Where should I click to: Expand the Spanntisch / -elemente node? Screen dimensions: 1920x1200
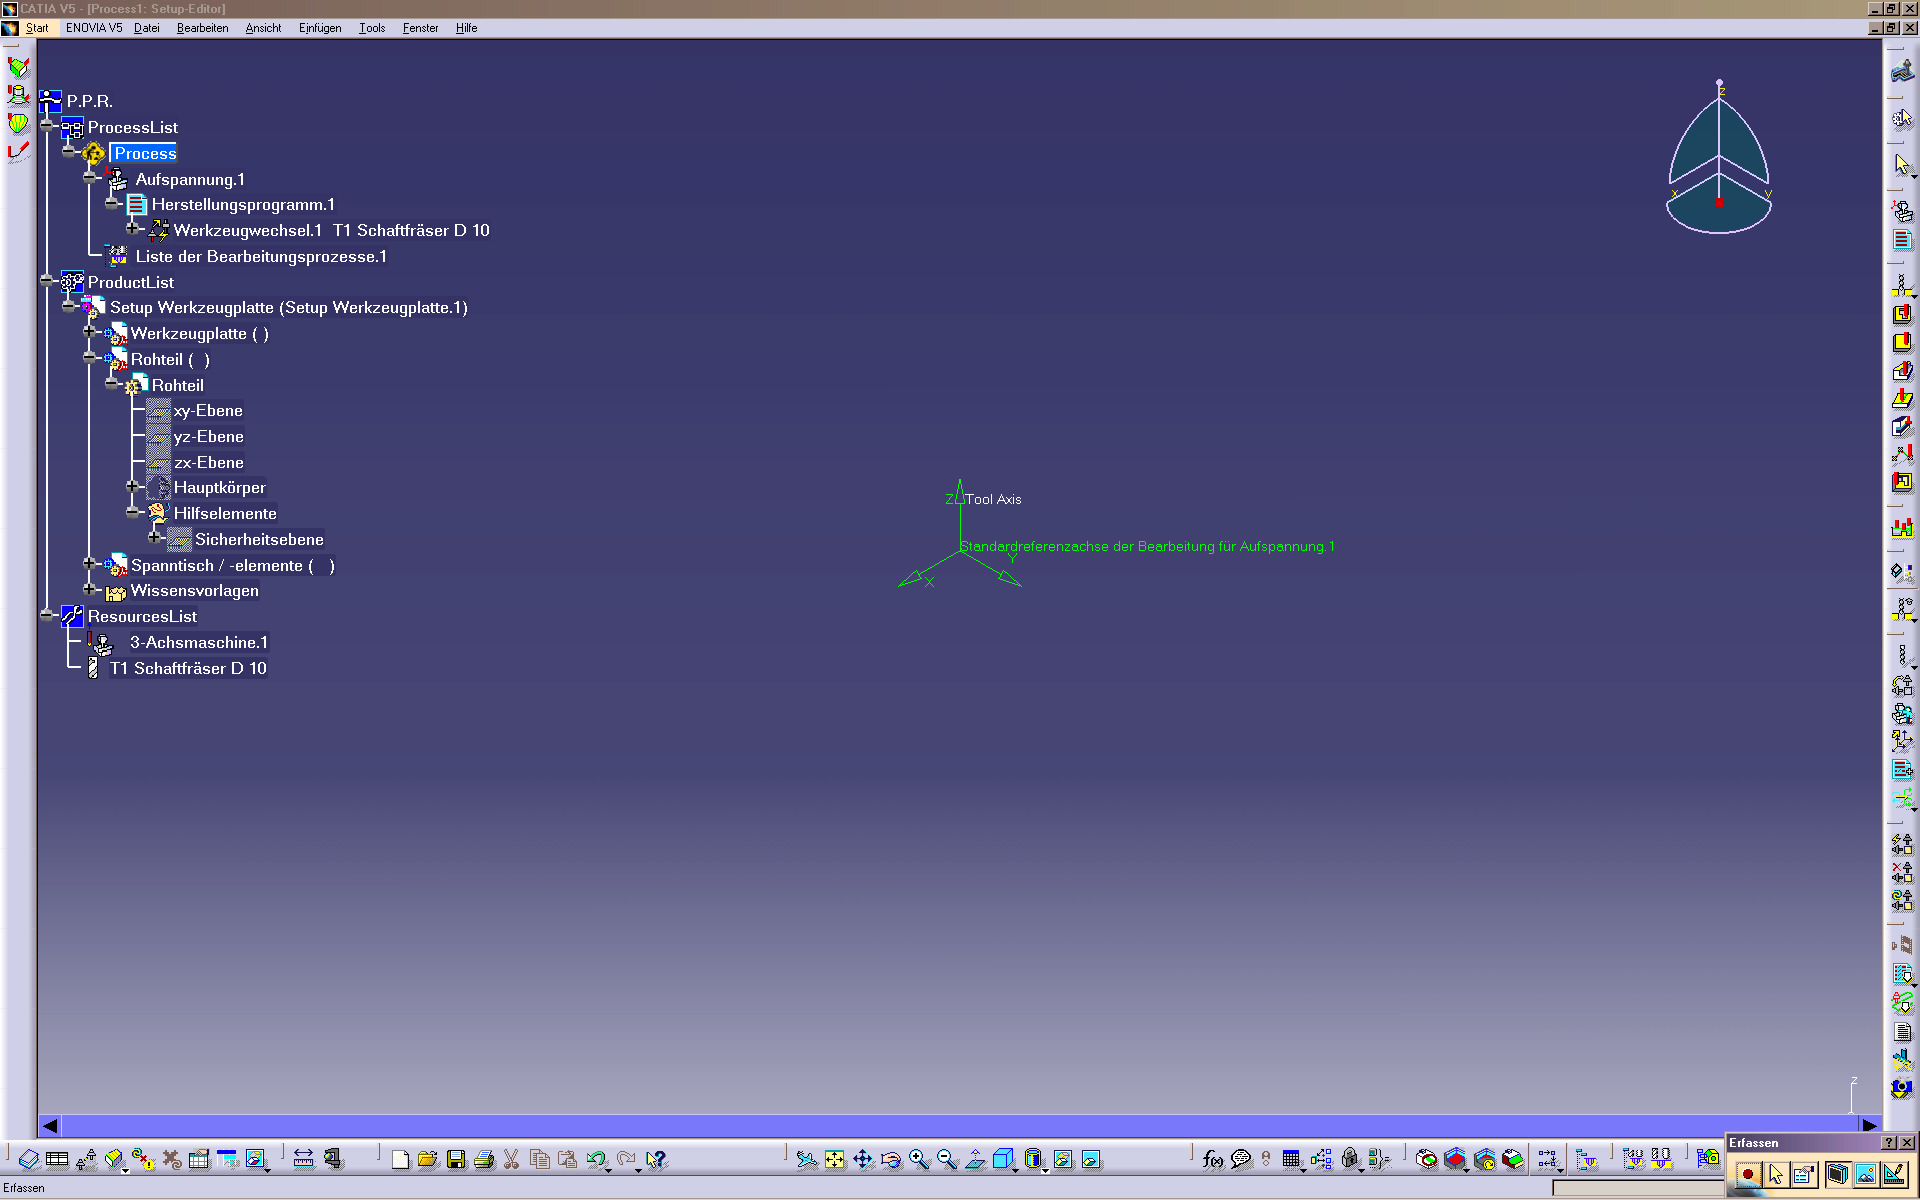coord(90,563)
